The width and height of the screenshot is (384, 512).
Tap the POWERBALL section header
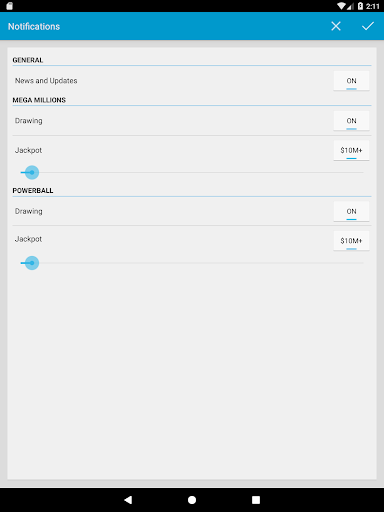click(x=33, y=190)
